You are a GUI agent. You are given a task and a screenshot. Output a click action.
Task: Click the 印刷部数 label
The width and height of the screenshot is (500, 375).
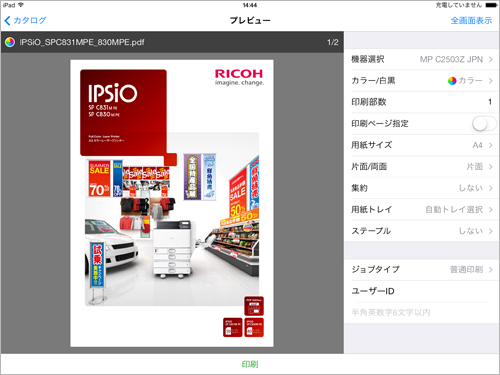(369, 102)
